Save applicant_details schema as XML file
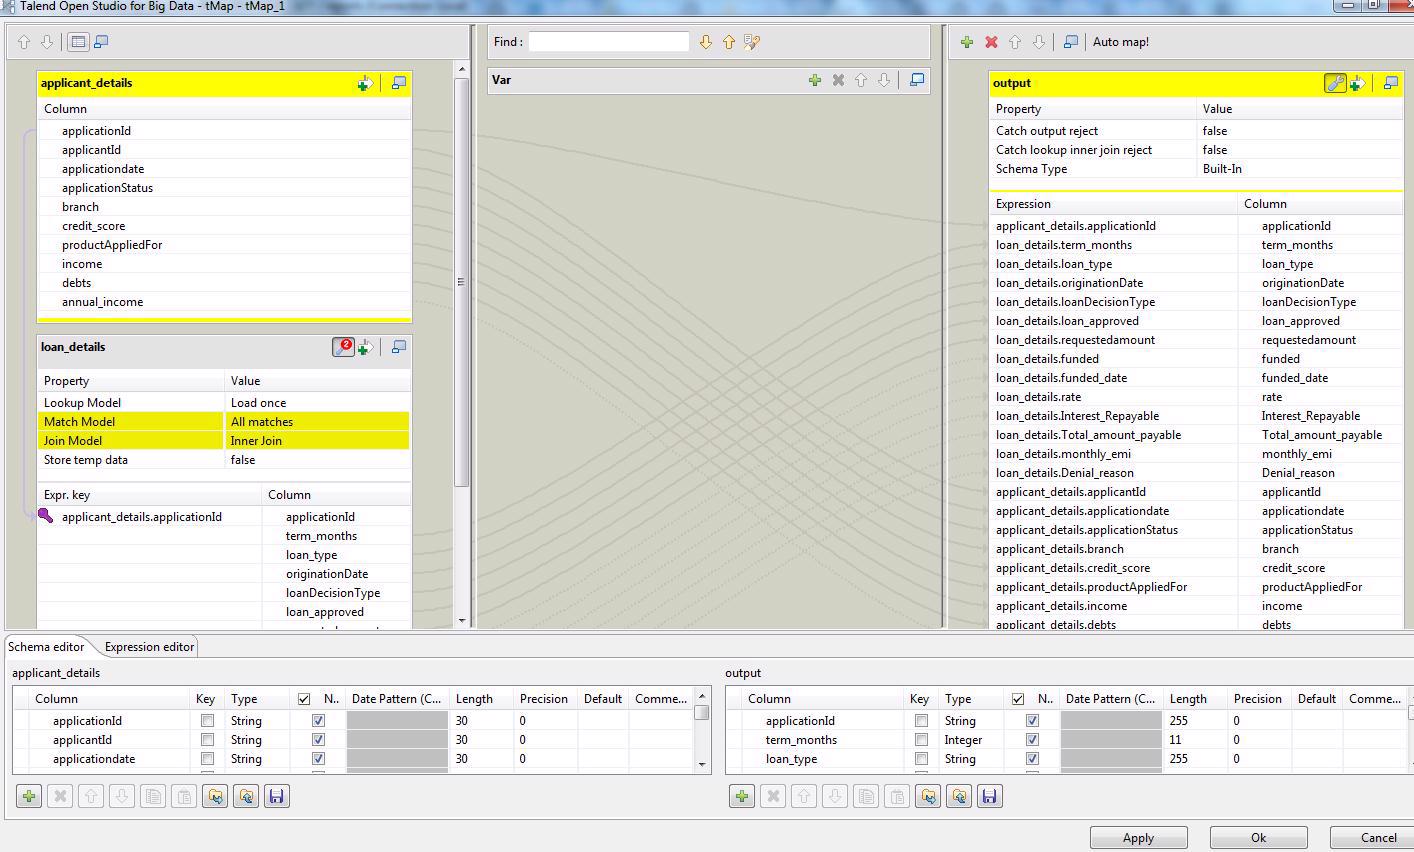 [277, 796]
